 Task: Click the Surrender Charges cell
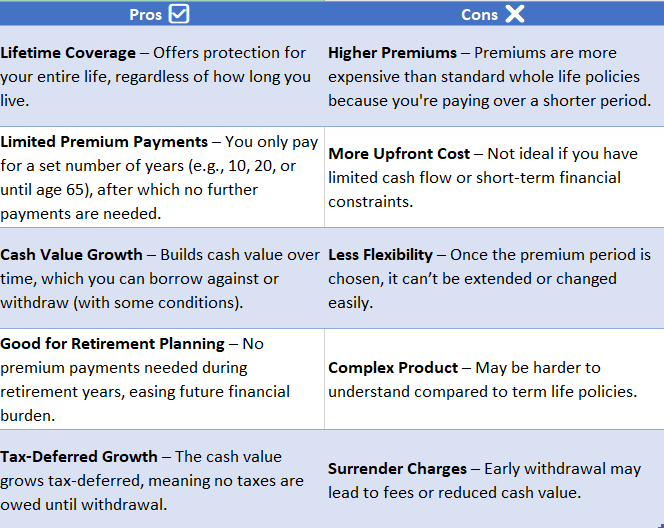pyautogui.click(x=494, y=479)
